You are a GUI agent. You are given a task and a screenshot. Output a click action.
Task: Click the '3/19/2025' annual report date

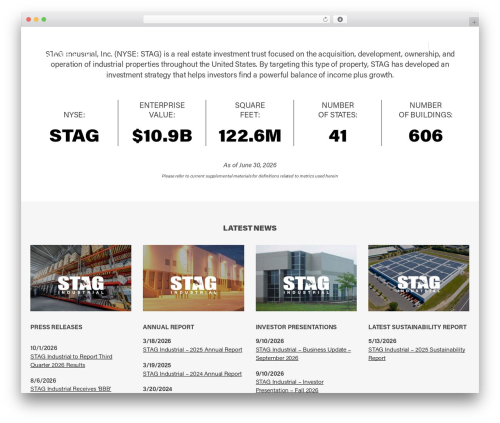coord(157,365)
